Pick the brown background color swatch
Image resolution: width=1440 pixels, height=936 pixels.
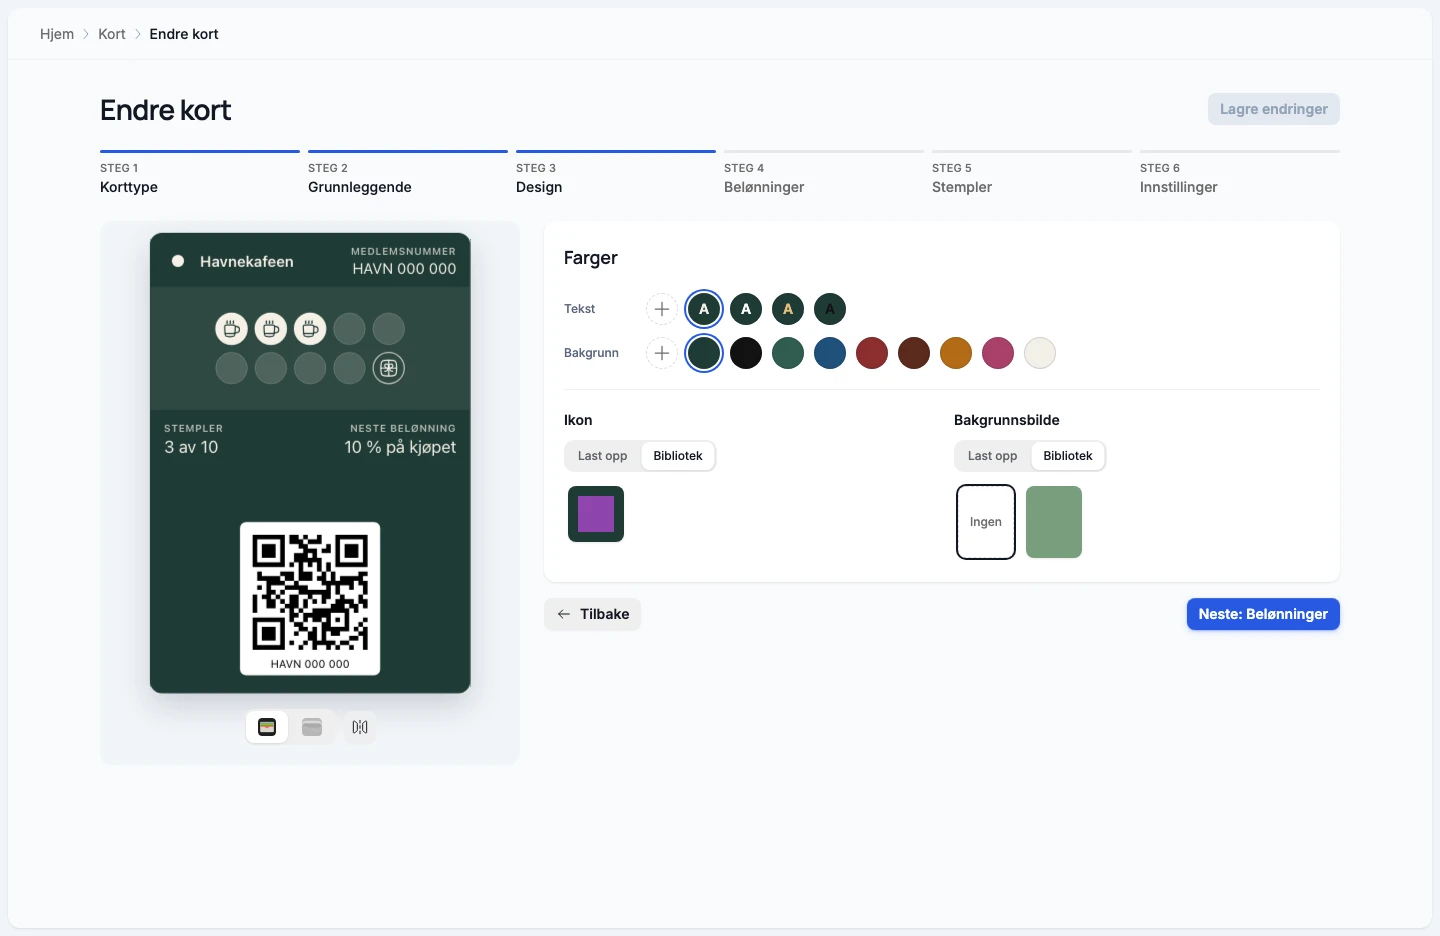coord(914,353)
